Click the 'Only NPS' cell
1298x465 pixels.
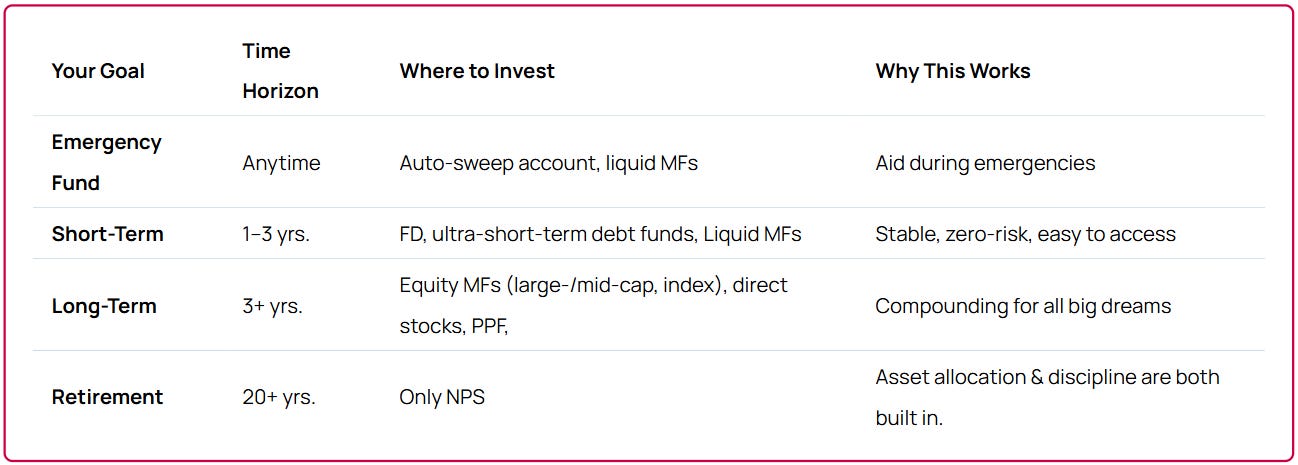coord(441,397)
